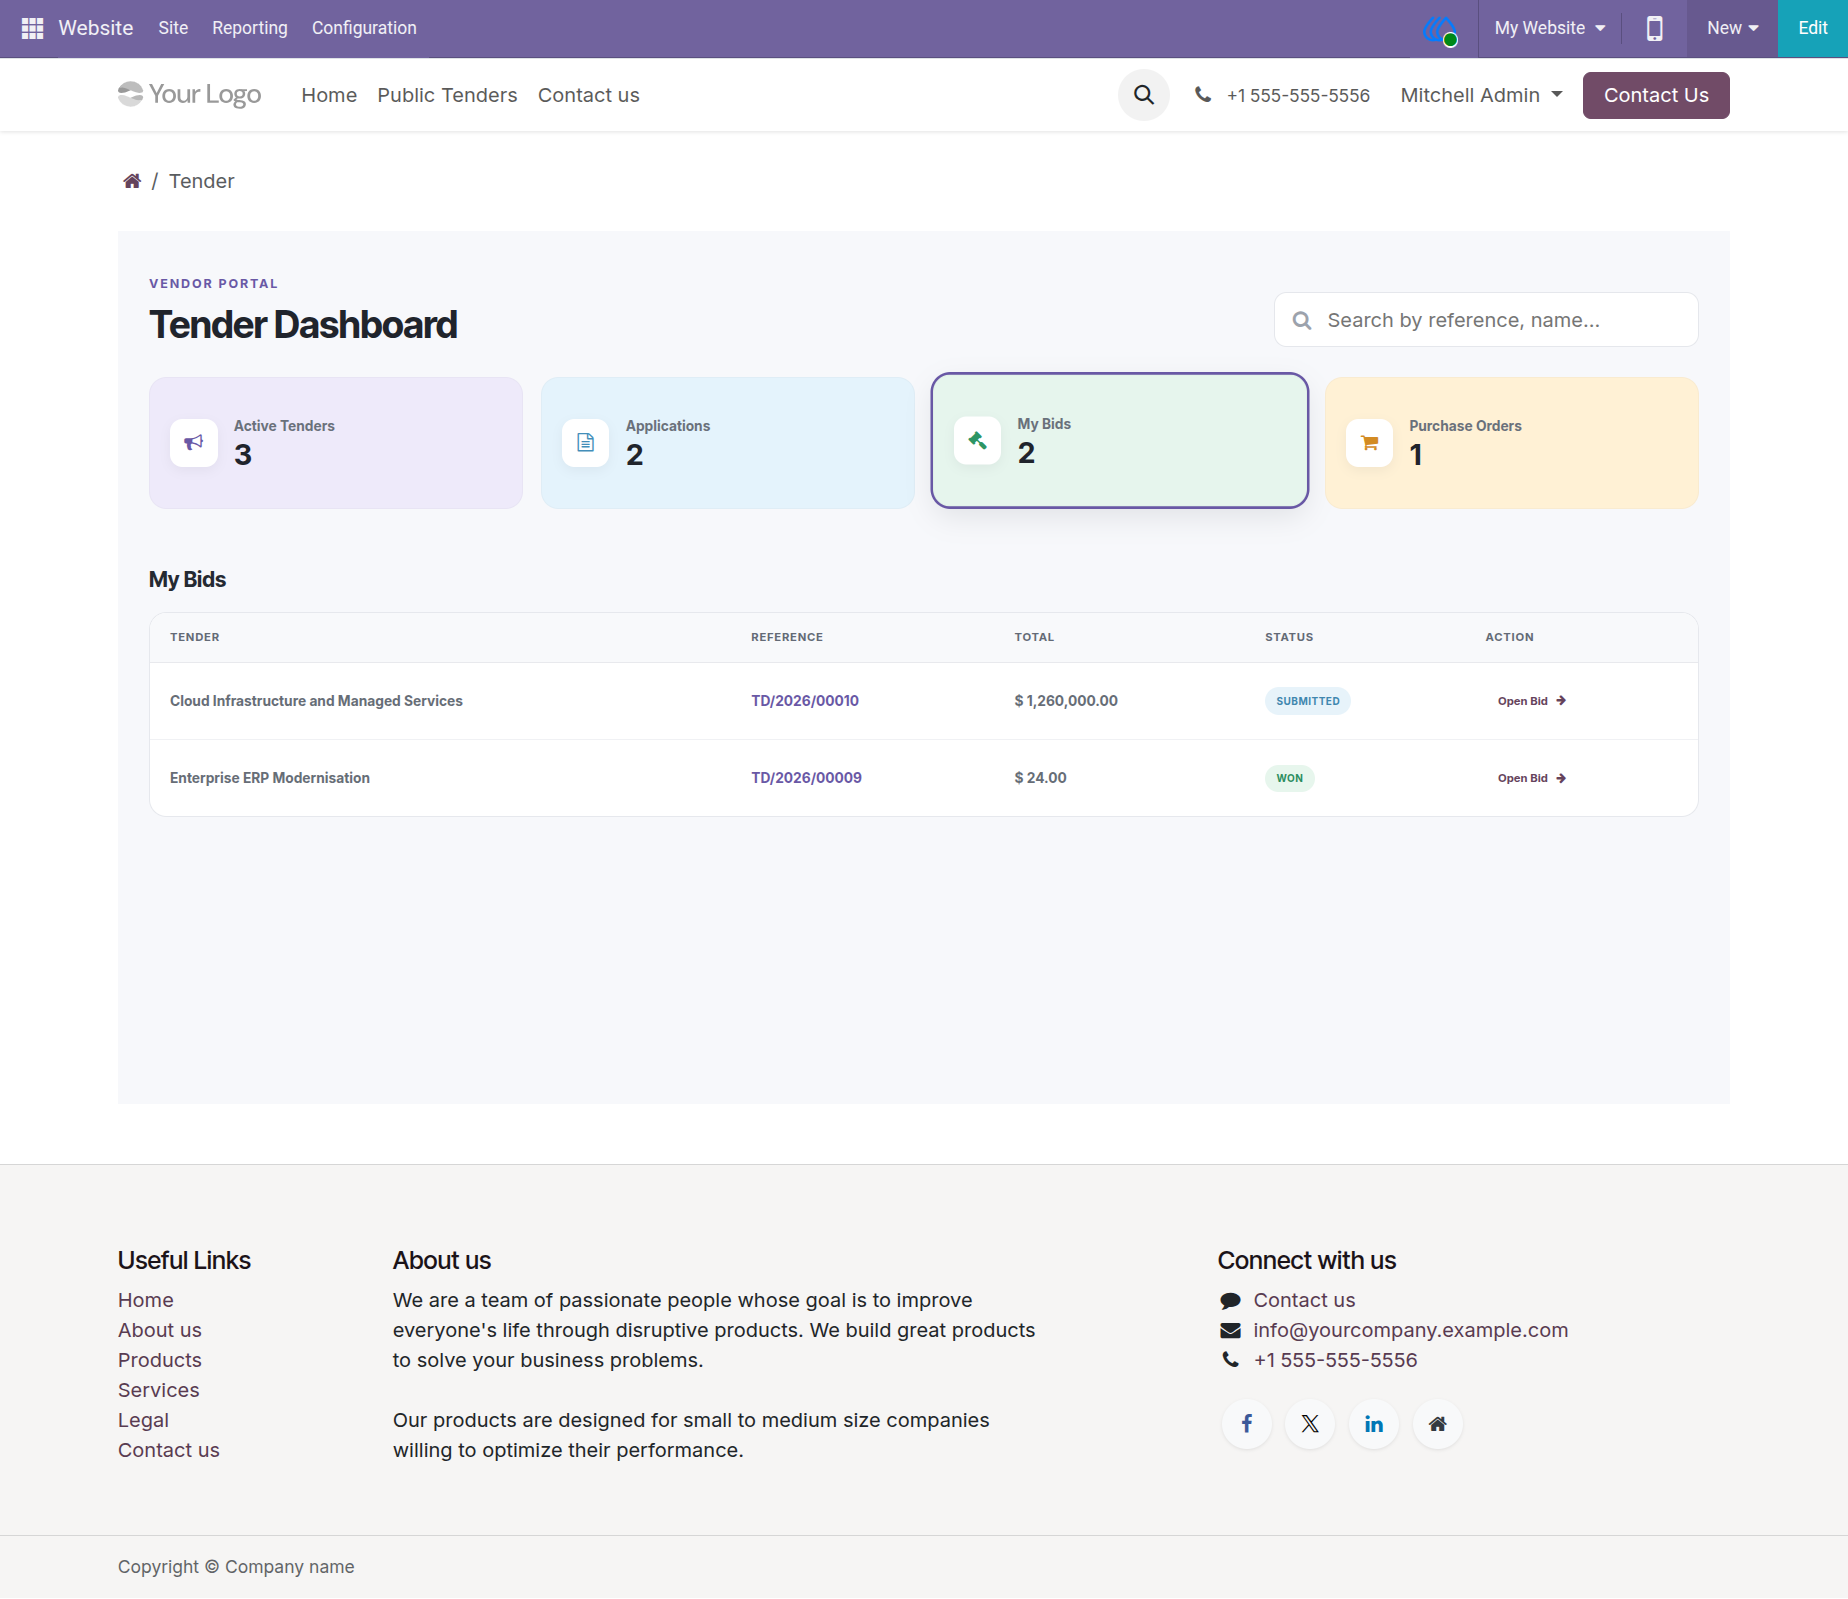Select the Active Tenders card

click(x=336, y=443)
